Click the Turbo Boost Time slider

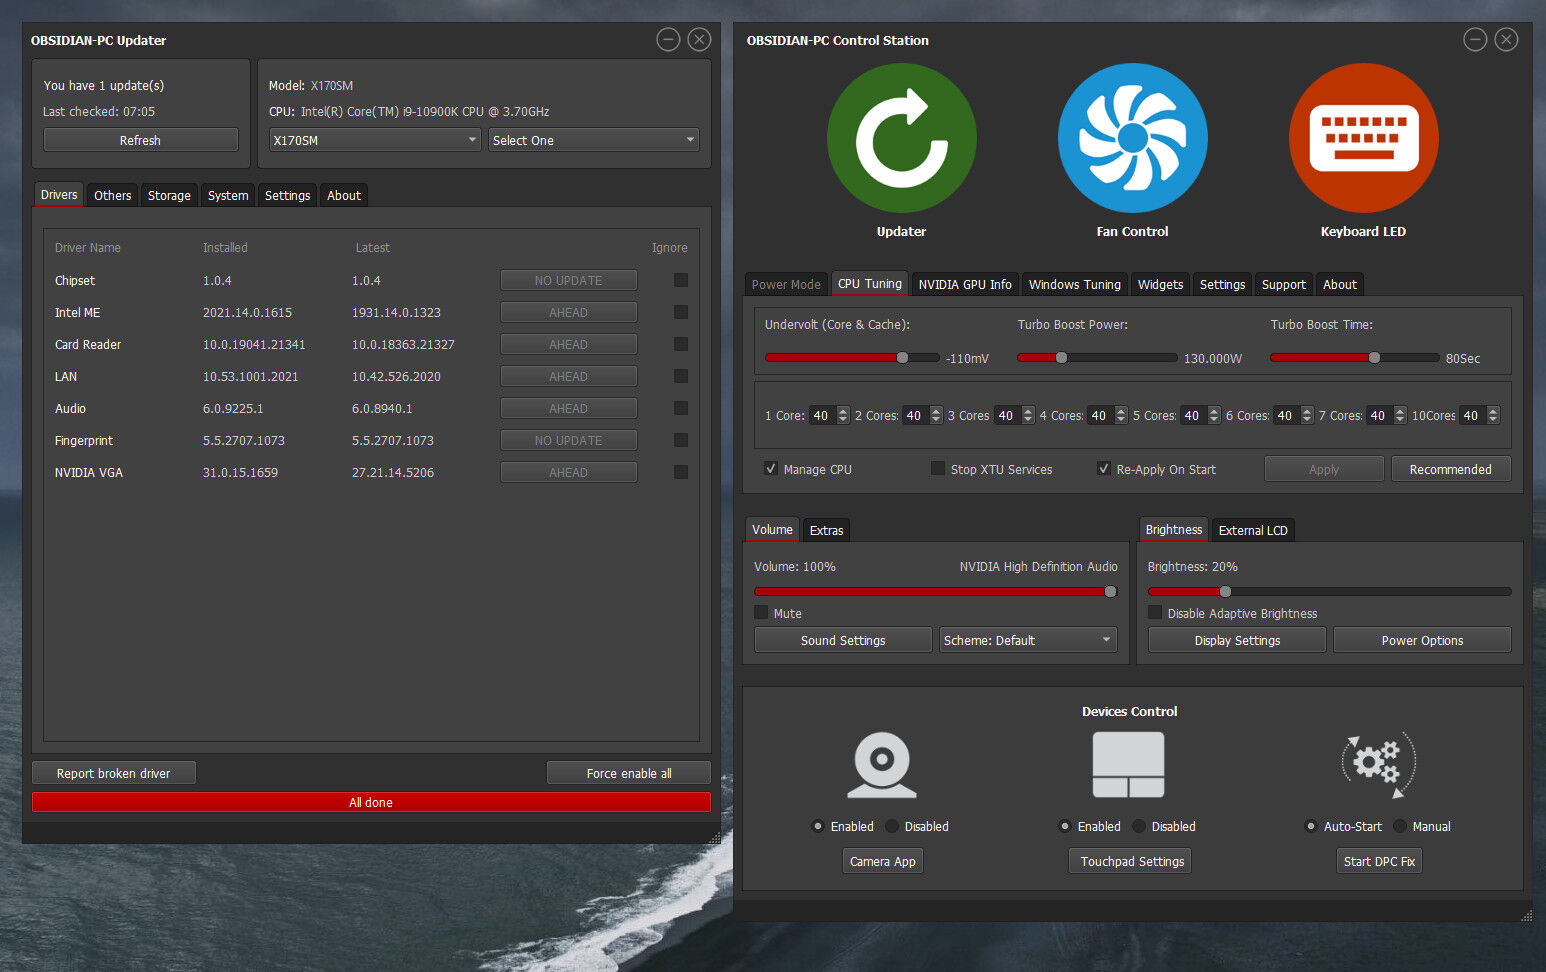point(1355,357)
